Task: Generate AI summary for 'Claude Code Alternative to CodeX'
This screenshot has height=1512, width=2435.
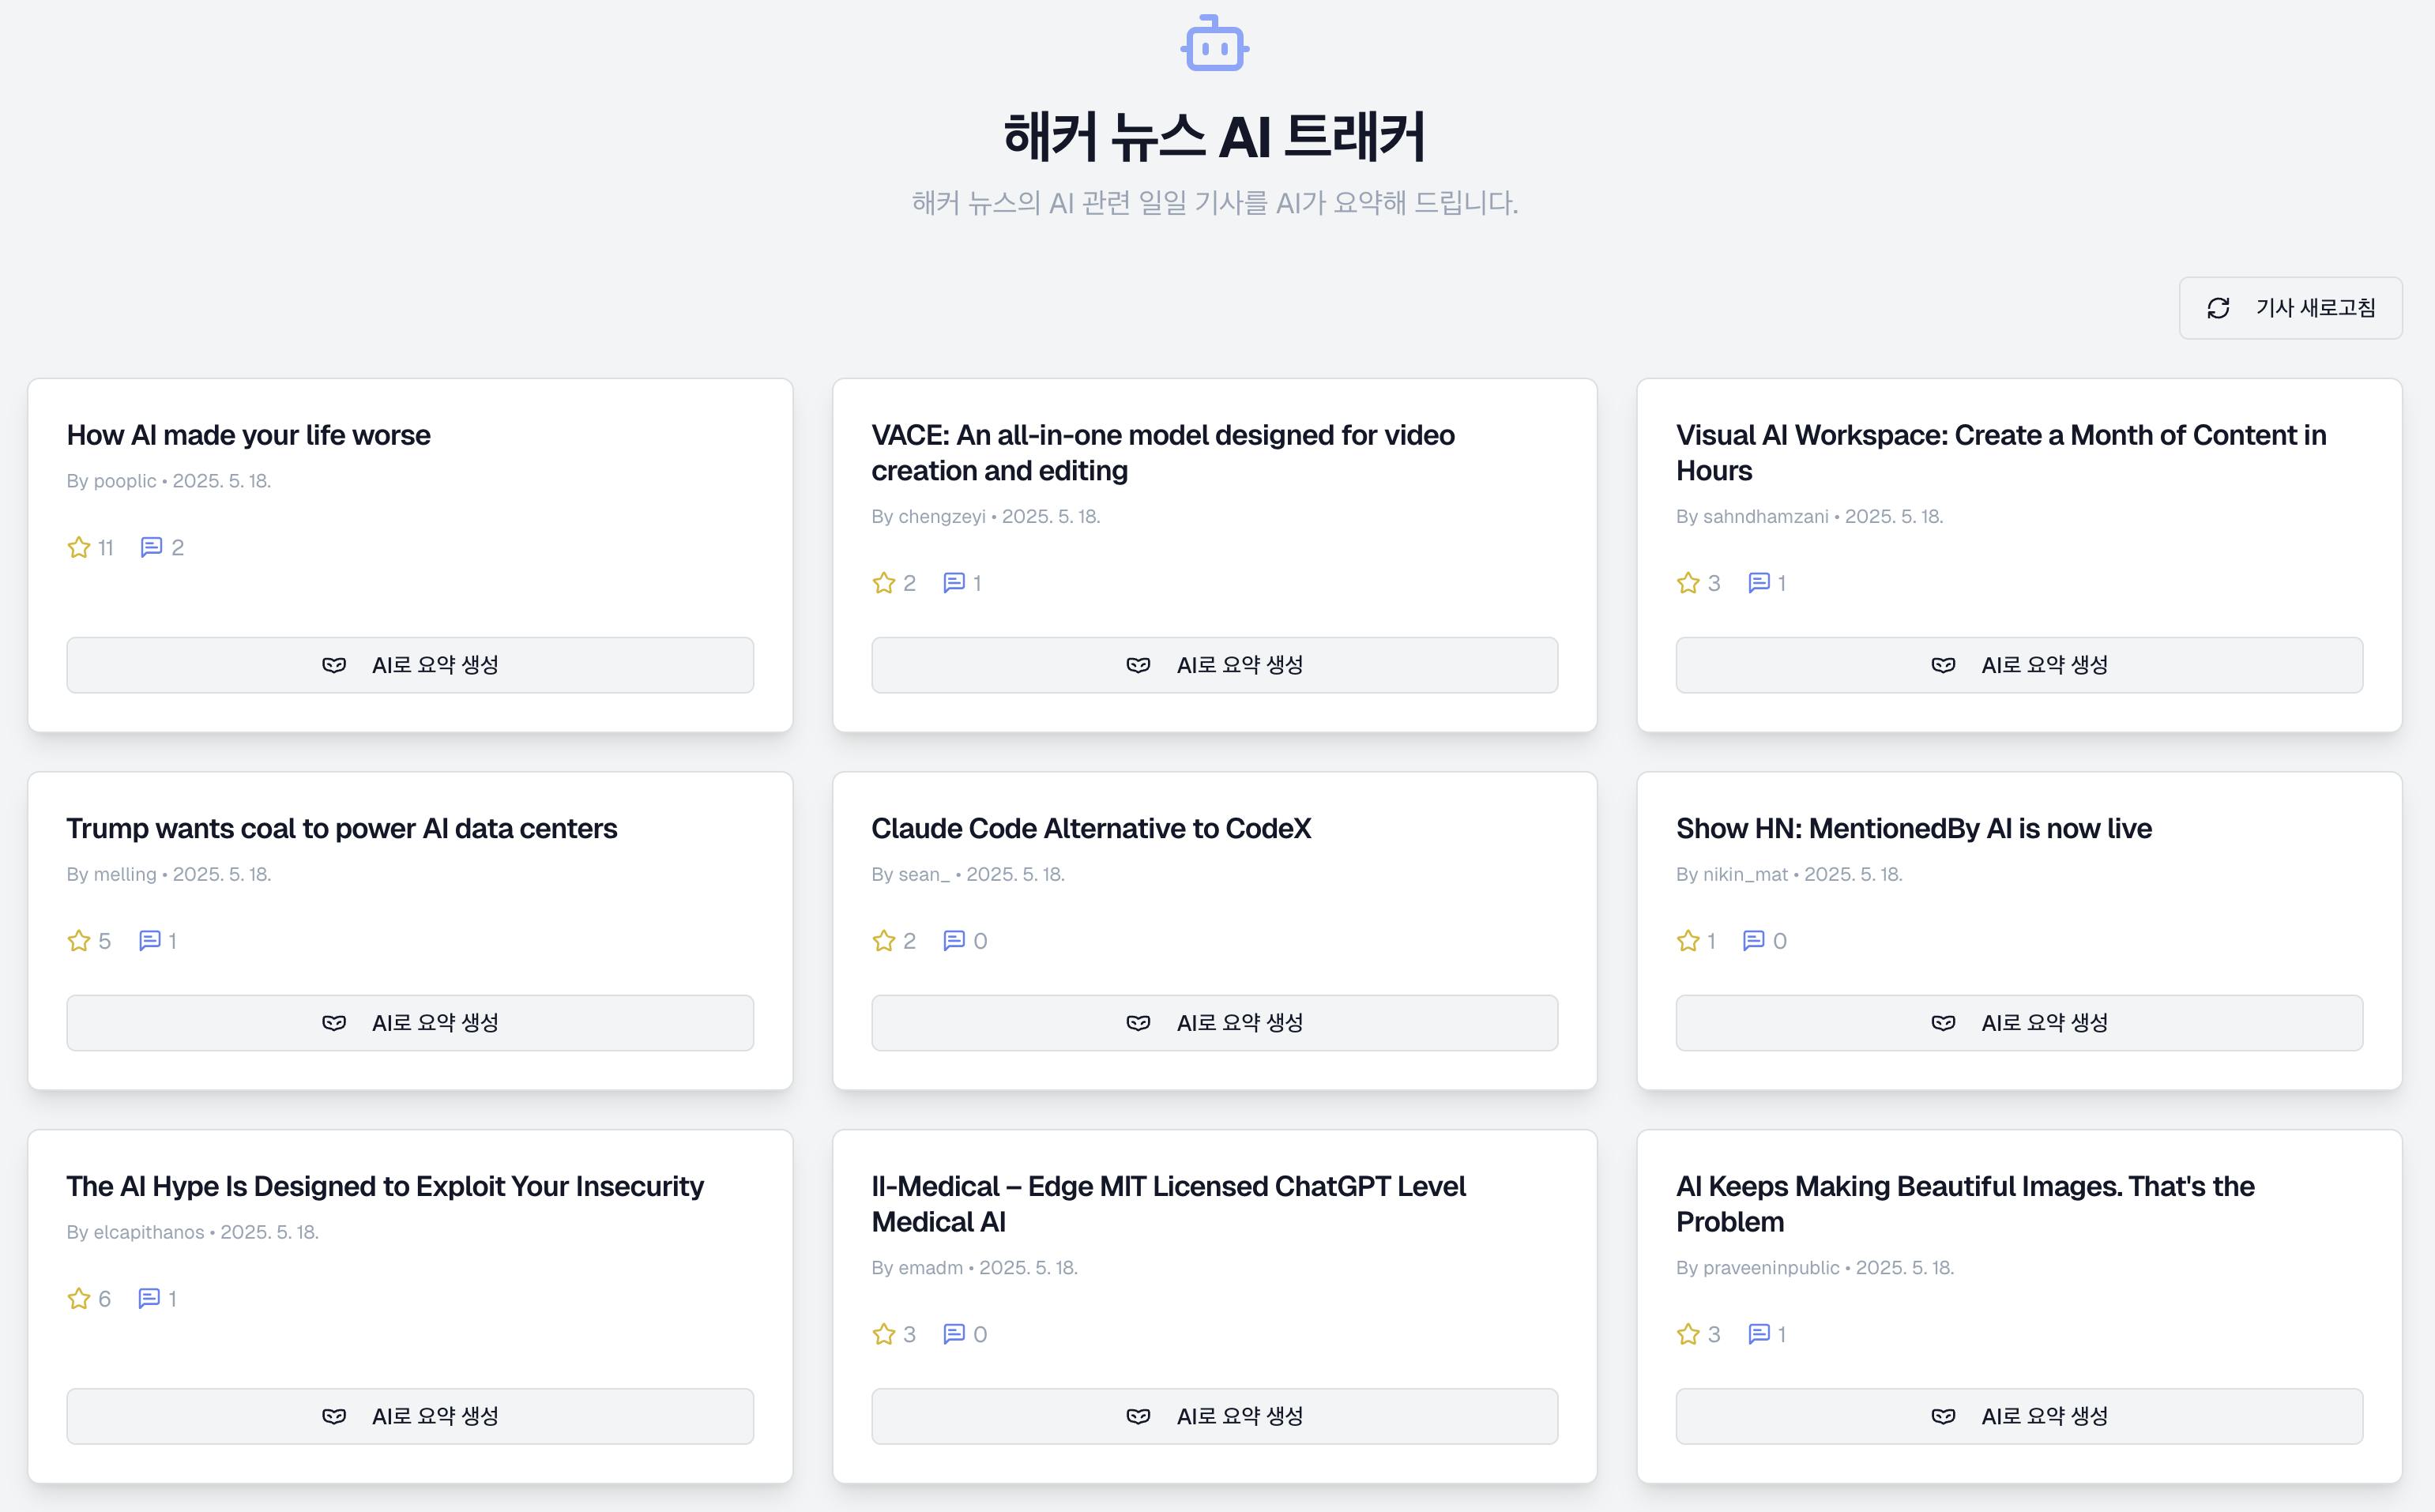Action: click(x=1214, y=1022)
